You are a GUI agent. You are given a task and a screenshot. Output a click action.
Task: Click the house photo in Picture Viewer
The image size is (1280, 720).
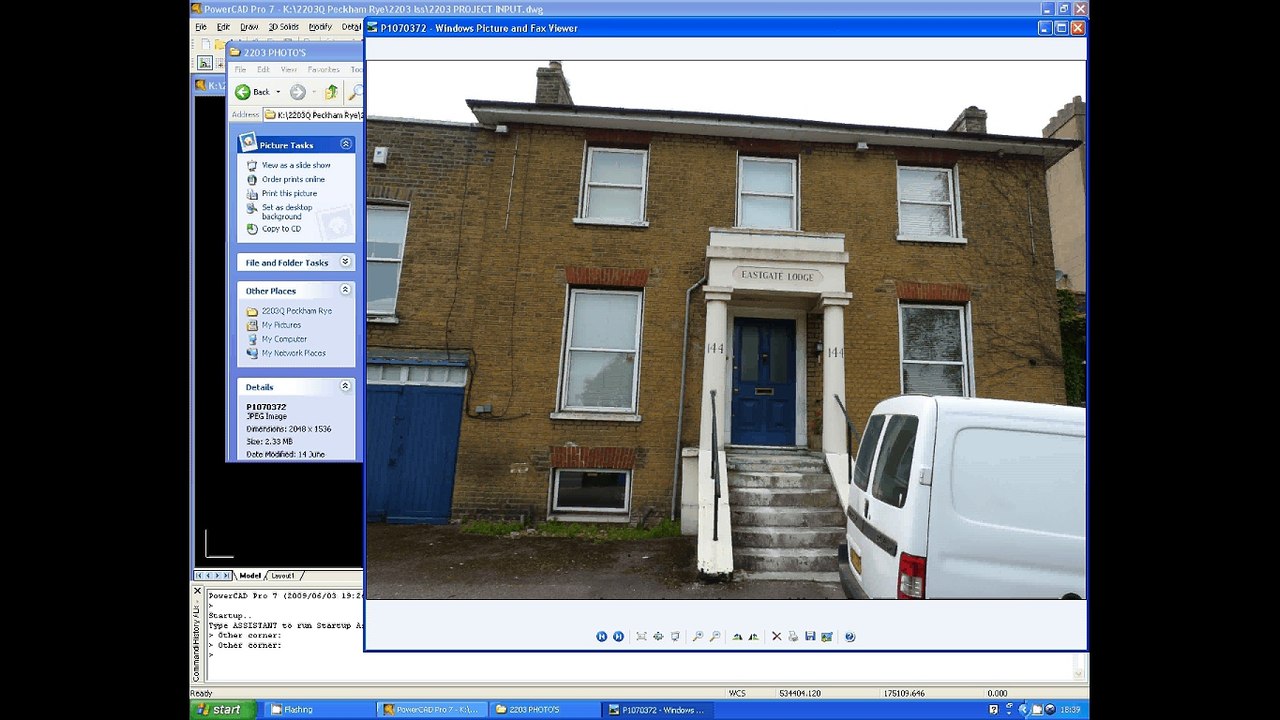click(726, 330)
